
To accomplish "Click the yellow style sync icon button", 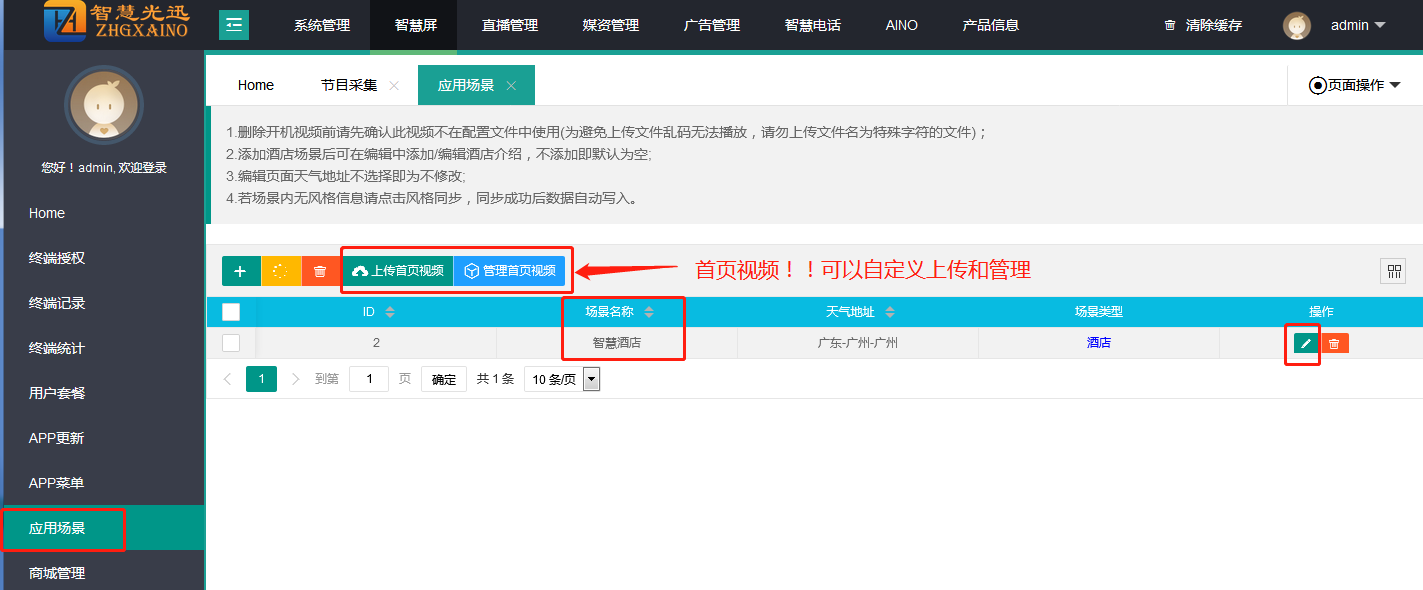I will point(280,271).
